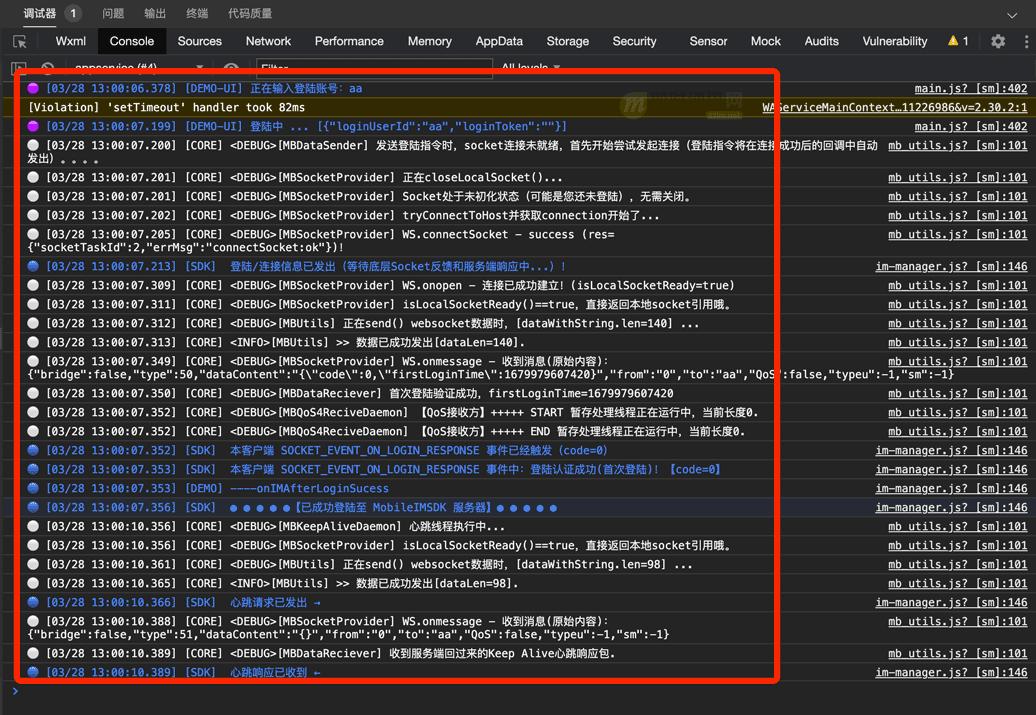
Task: Switch to the Network tab
Action: [x=268, y=41]
